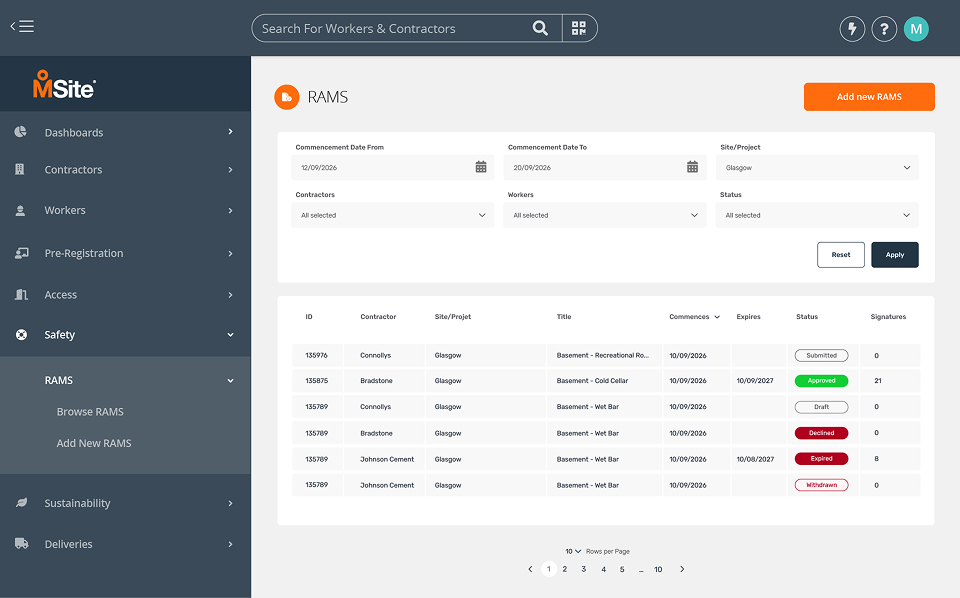960x598 pixels.
Task: Open the Workers filter dropdown
Action: 605,215
